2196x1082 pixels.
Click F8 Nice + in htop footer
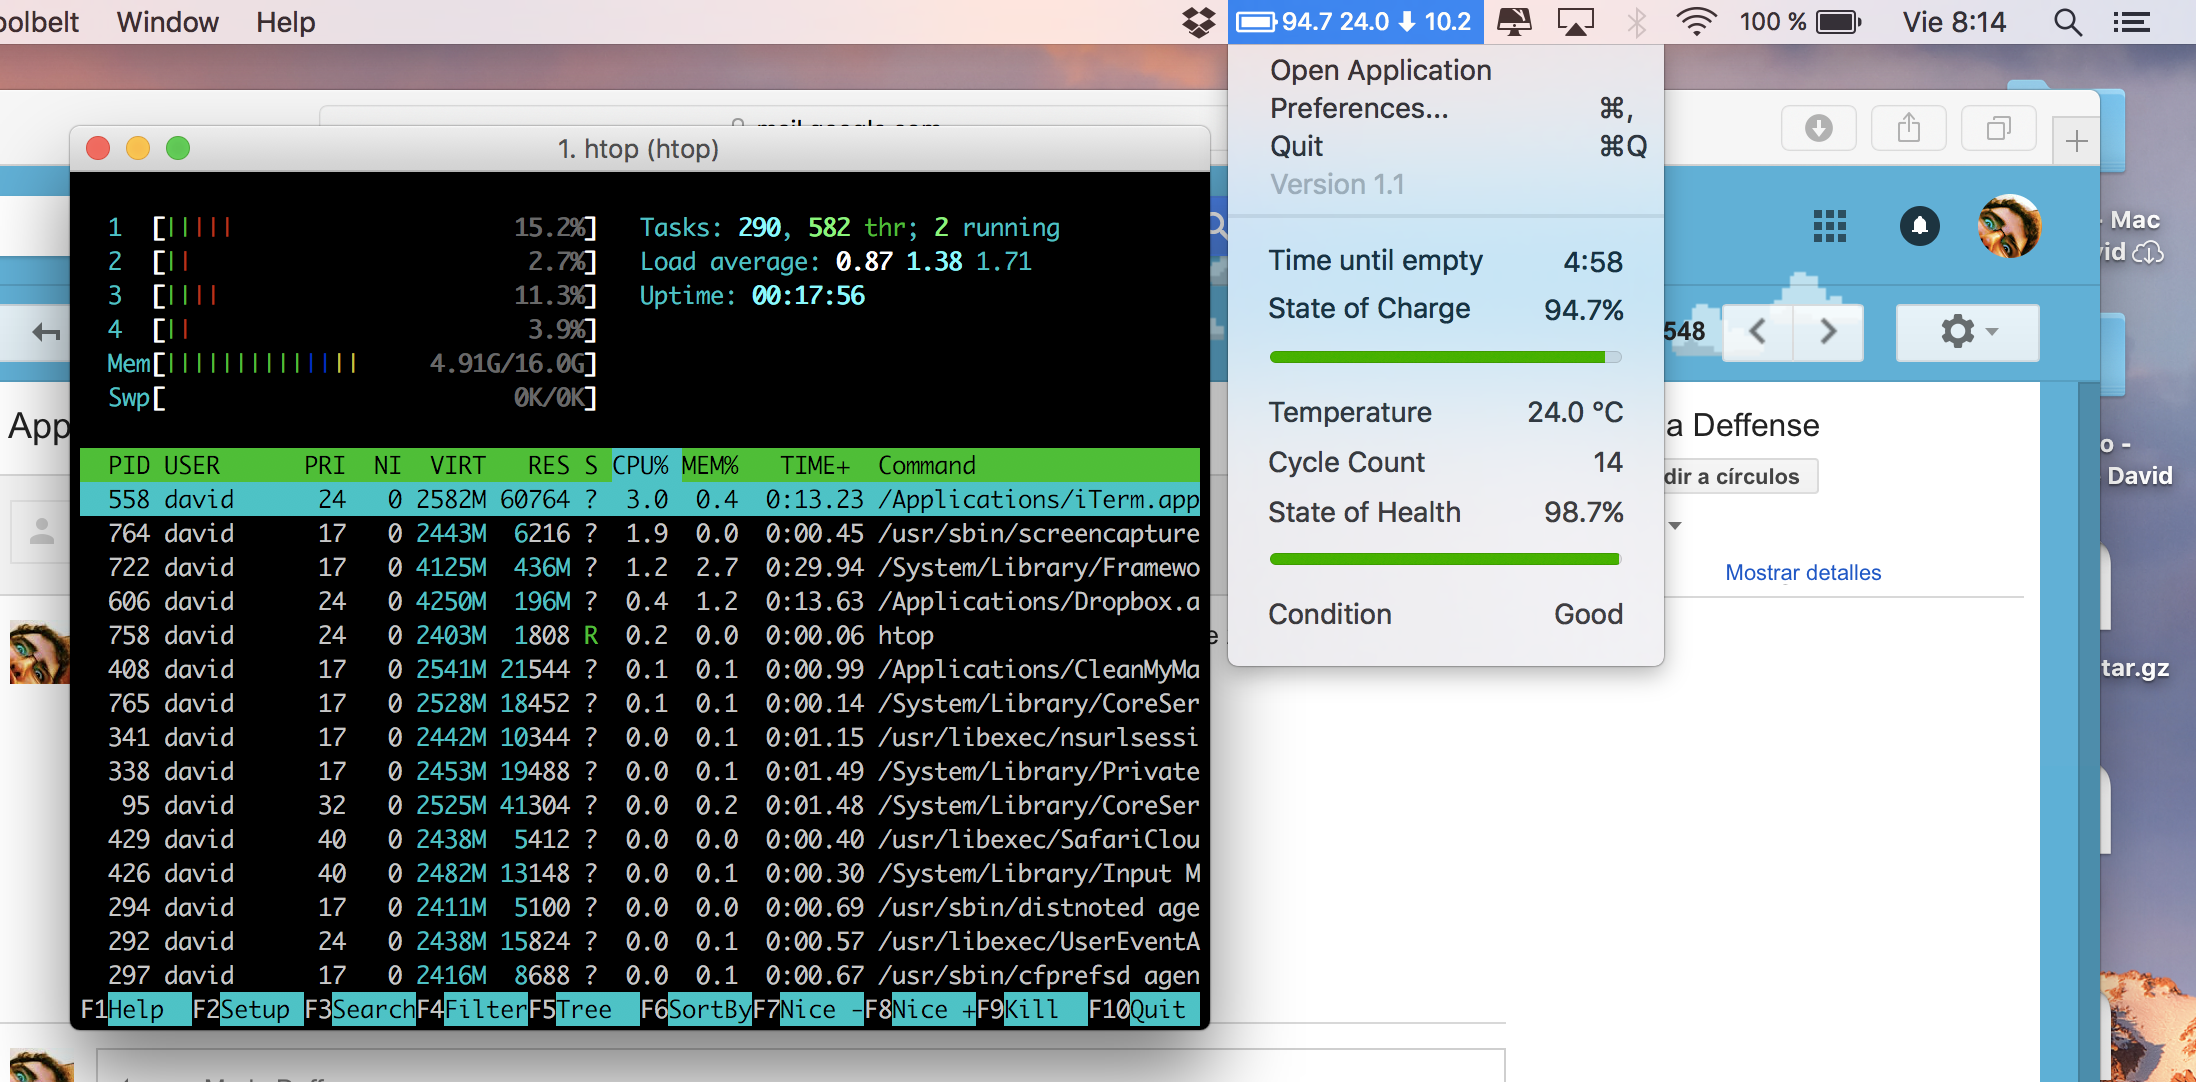click(x=919, y=1009)
